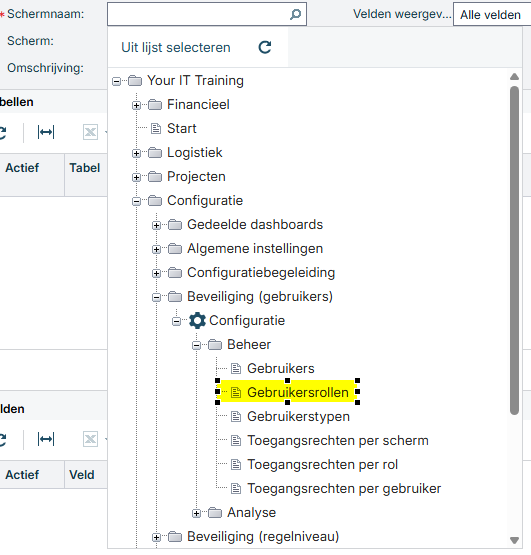The height and width of the screenshot is (555, 531).
Task: Click the tree scrollbar down arrow
Action: point(514,540)
